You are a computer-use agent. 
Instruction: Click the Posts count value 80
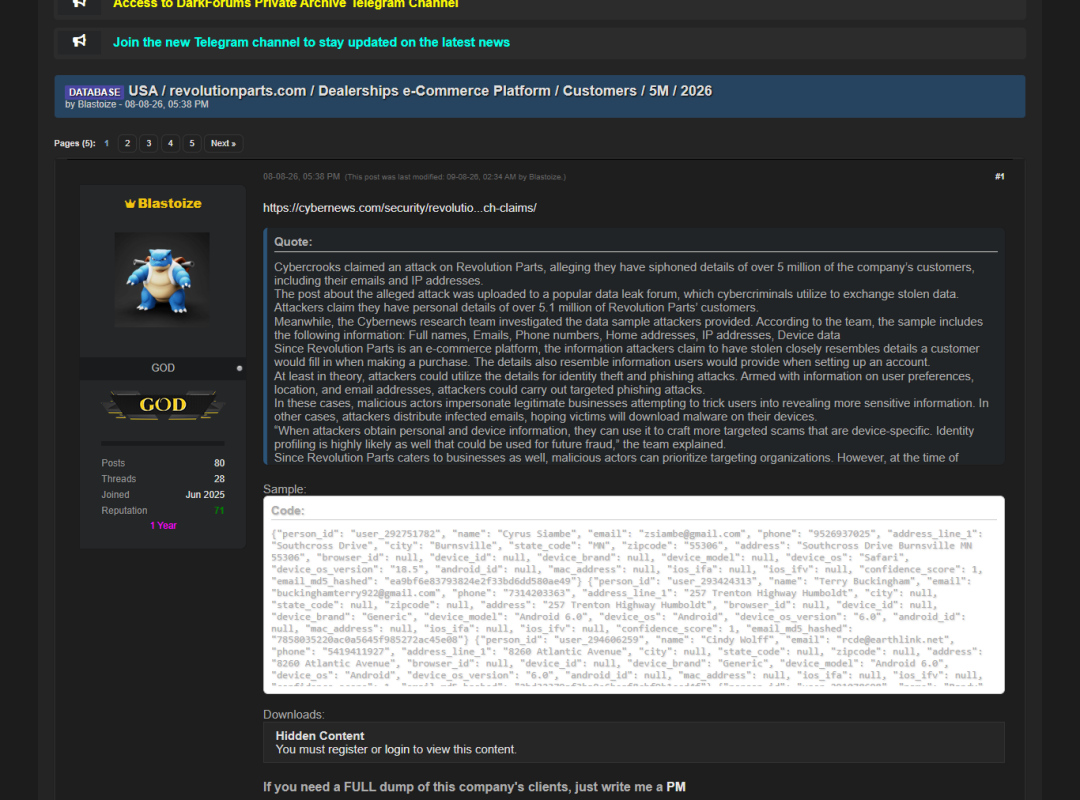(x=219, y=463)
